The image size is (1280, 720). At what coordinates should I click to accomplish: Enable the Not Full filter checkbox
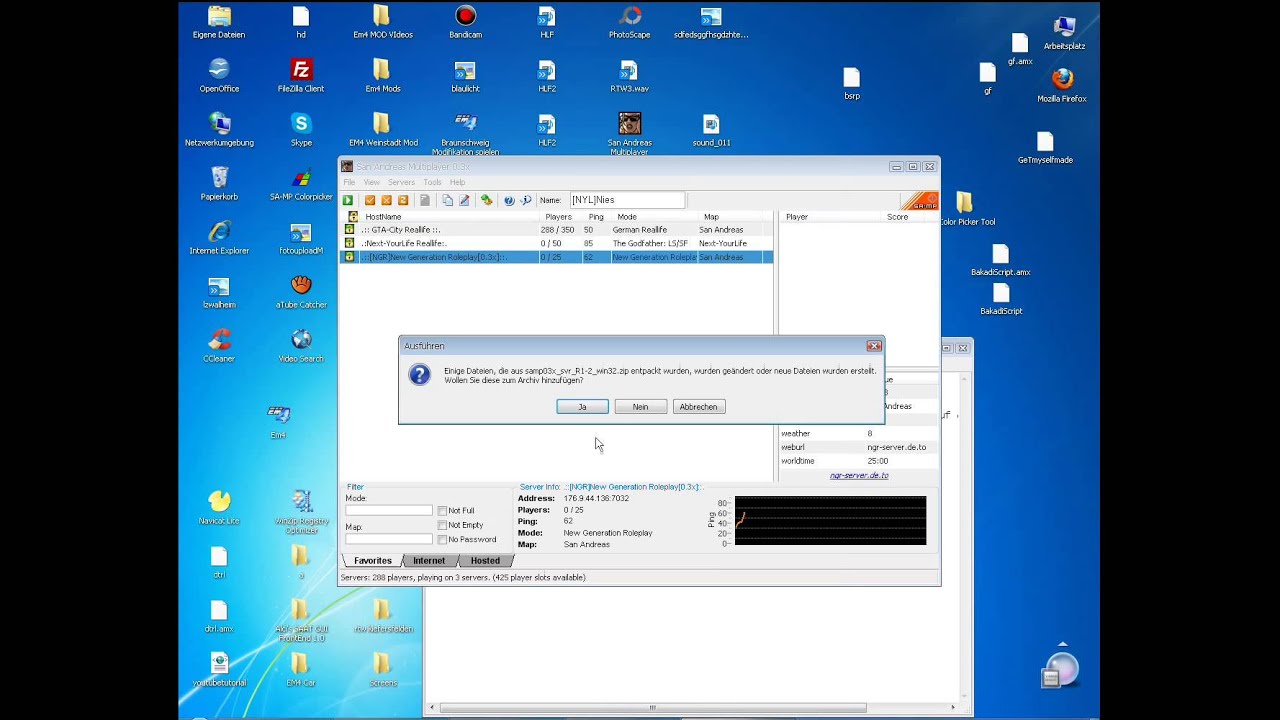[442, 511]
